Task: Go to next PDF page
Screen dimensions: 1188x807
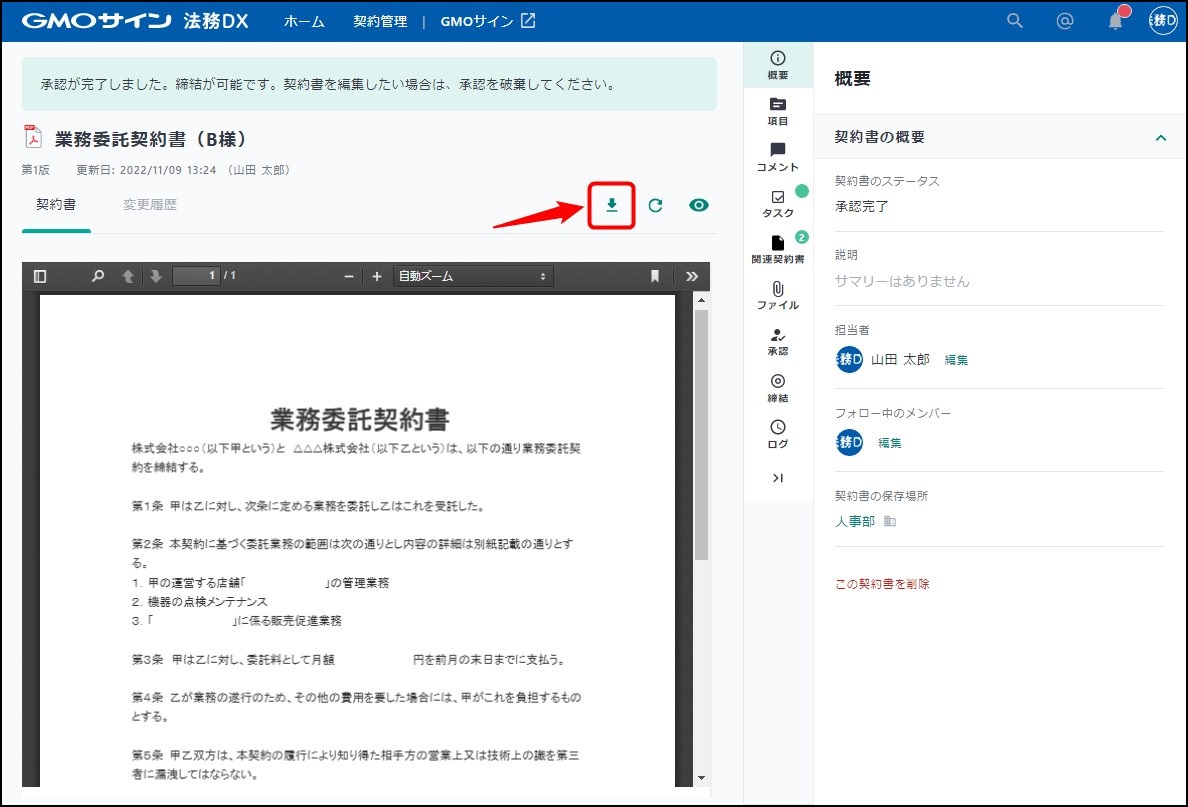Action: click(155, 277)
